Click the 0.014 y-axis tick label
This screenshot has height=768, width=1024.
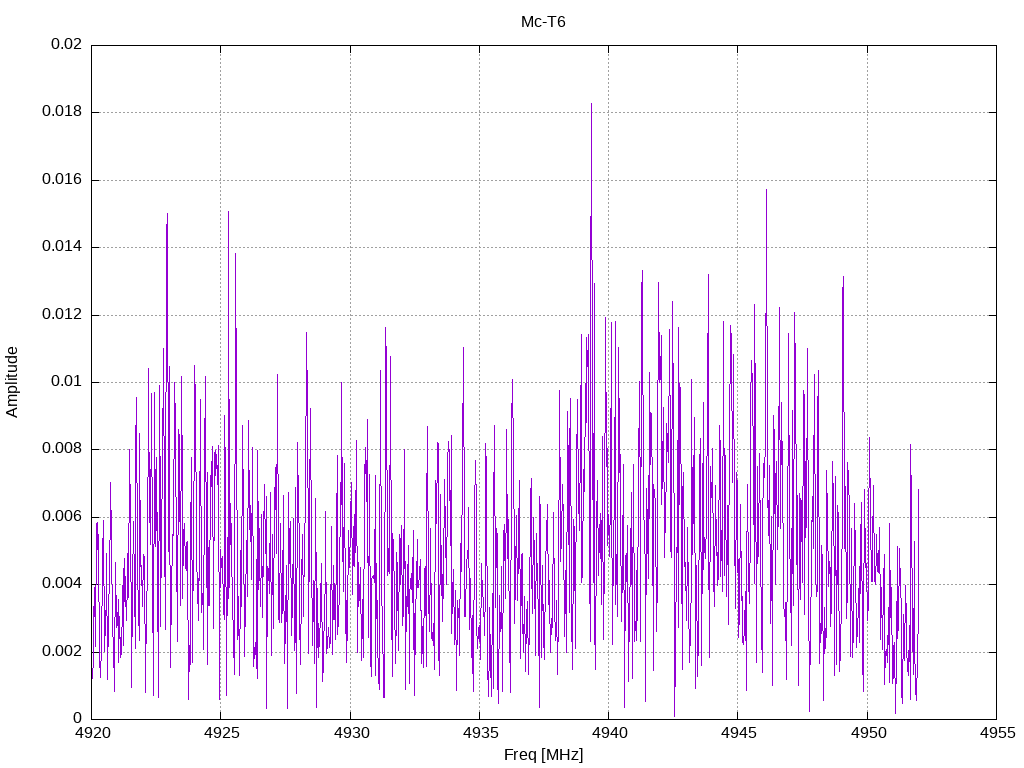pos(62,246)
